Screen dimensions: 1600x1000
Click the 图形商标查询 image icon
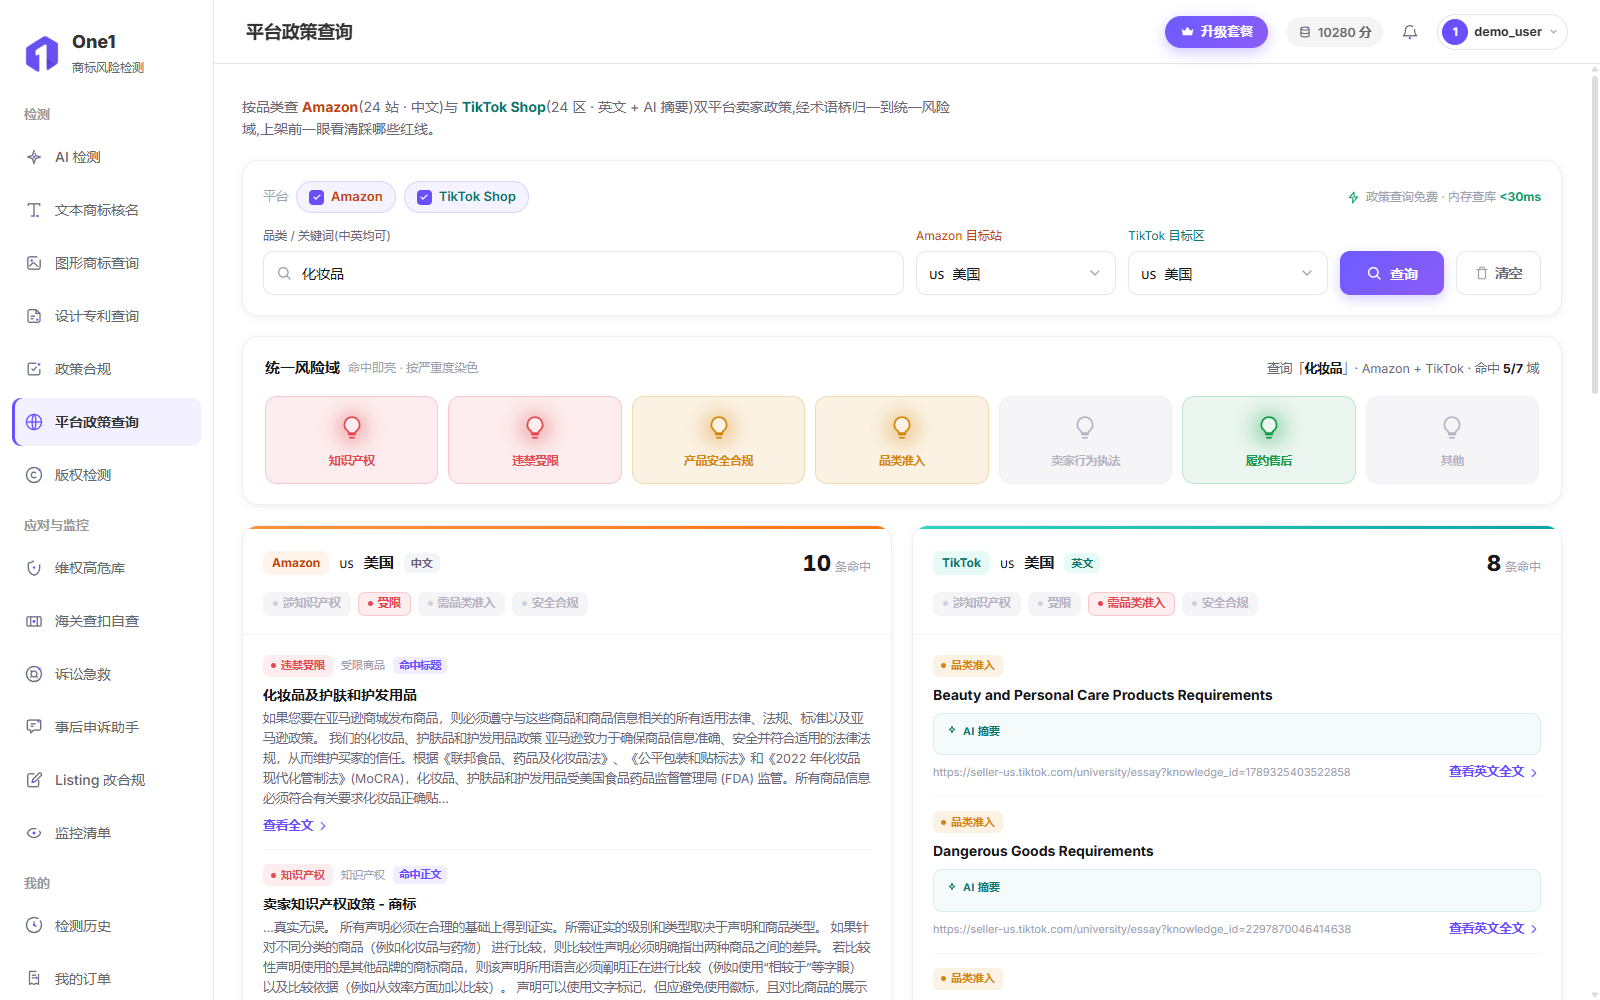click(34, 263)
